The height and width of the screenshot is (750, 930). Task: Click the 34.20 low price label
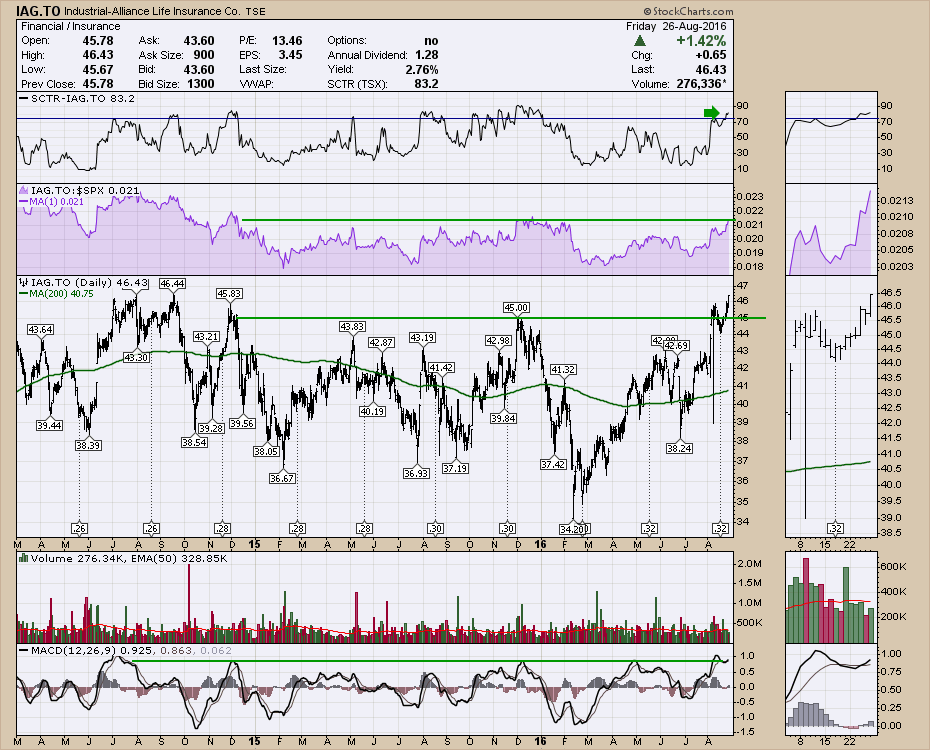572,528
